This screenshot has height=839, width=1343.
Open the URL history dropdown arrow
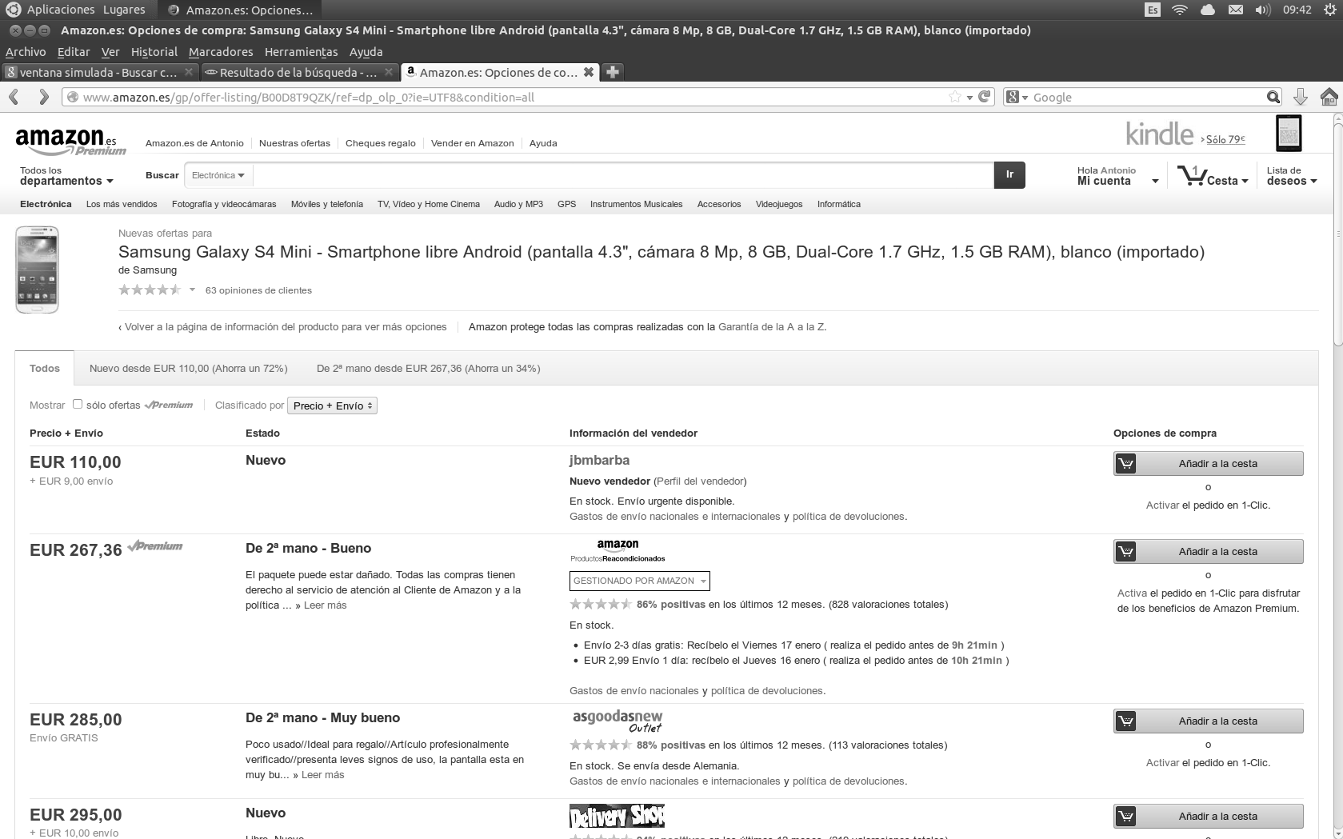969,97
